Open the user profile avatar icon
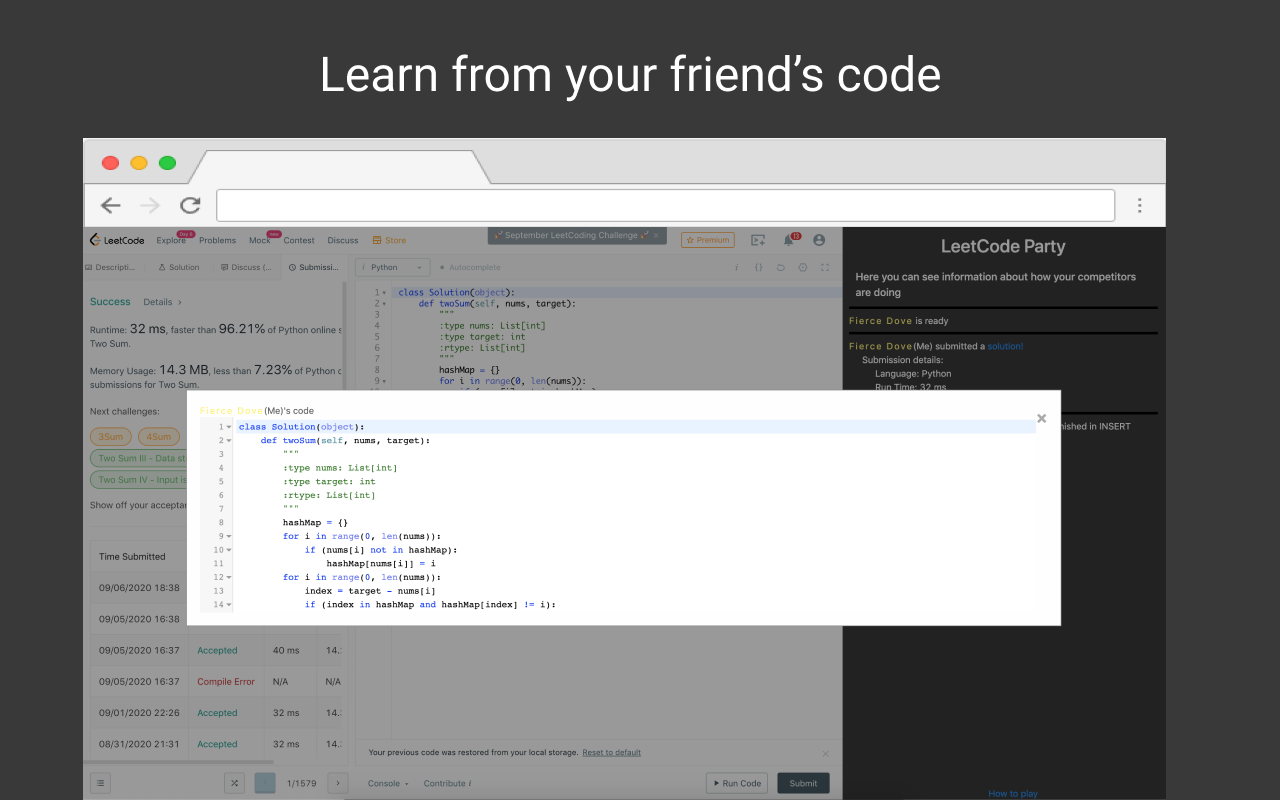Viewport: 1280px width, 800px height. pos(819,240)
